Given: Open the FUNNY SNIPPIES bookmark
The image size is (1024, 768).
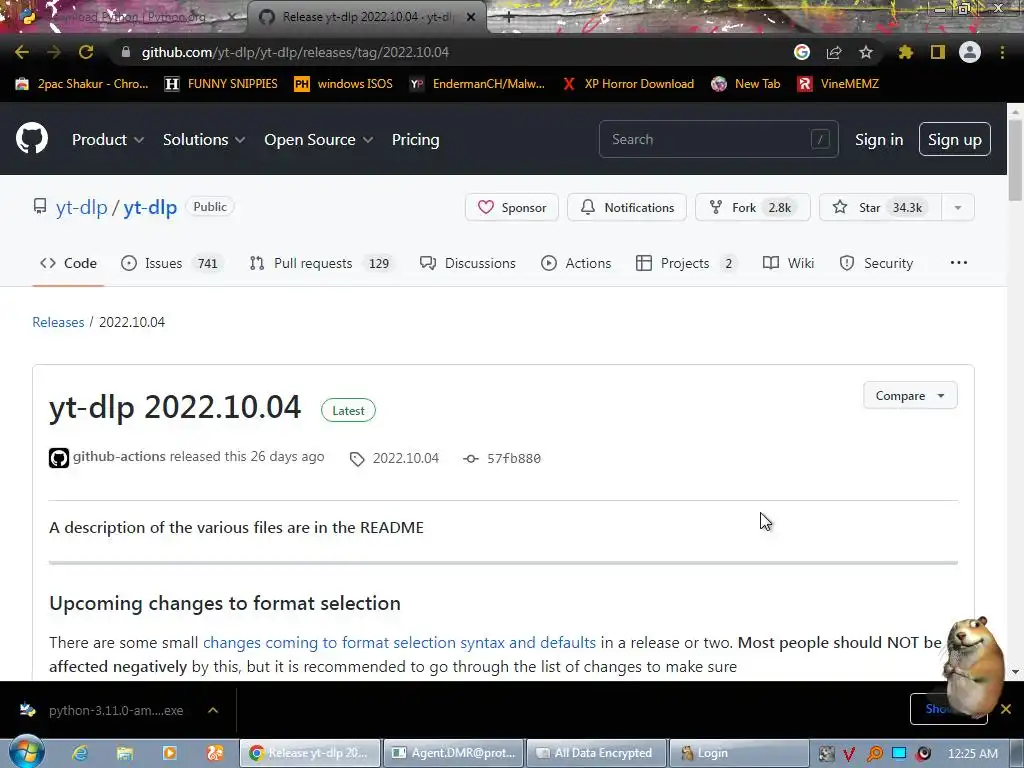Looking at the screenshot, I should point(223,84).
